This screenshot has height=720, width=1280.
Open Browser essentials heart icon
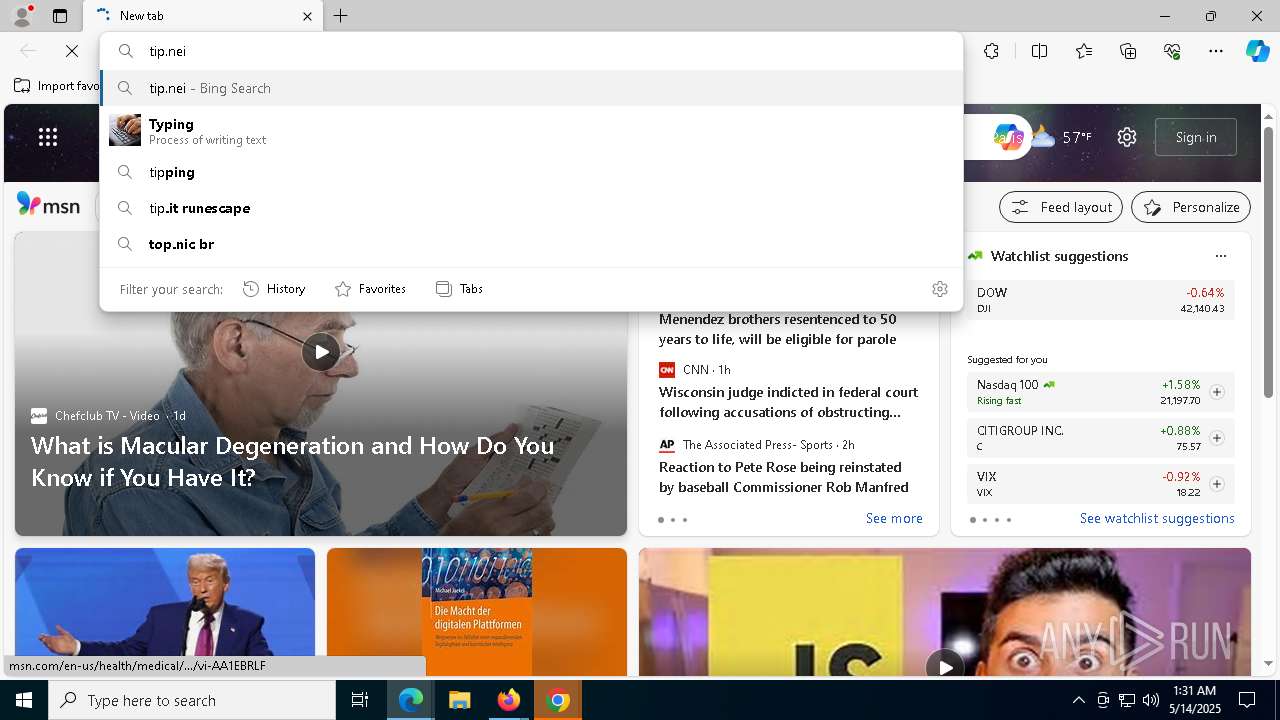click(1172, 51)
